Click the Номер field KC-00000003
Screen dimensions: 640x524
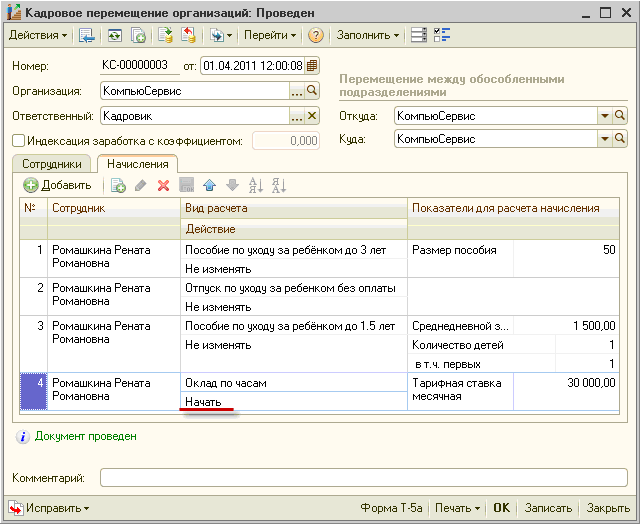[140, 66]
